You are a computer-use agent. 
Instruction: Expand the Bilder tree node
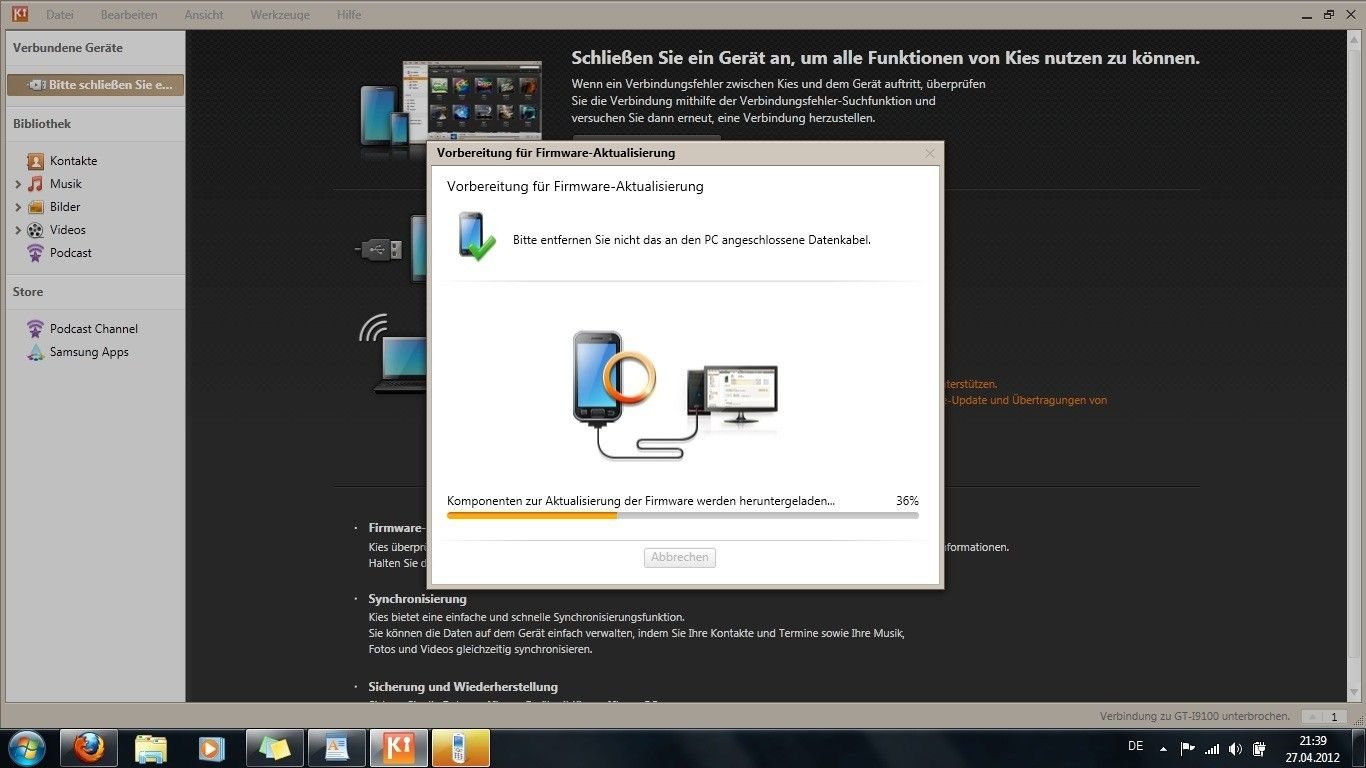click(x=18, y=207)
